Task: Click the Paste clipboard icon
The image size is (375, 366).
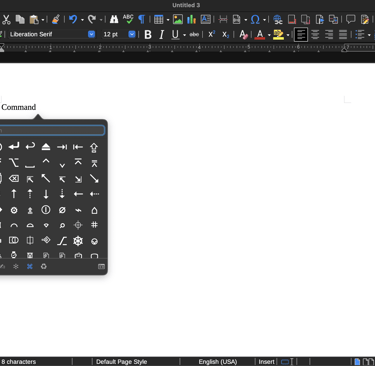Action: [x=34, y=20]
